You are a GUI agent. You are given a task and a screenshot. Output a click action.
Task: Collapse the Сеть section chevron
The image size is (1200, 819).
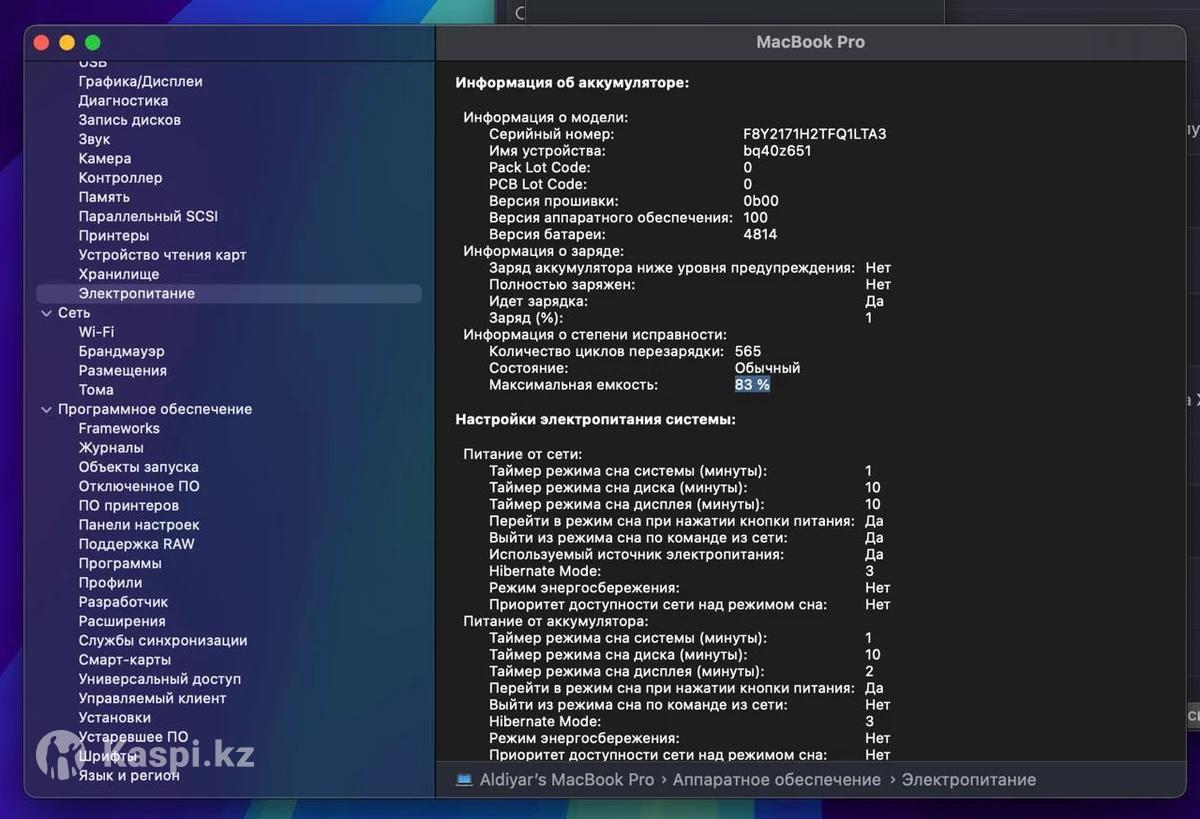(46, 313)
